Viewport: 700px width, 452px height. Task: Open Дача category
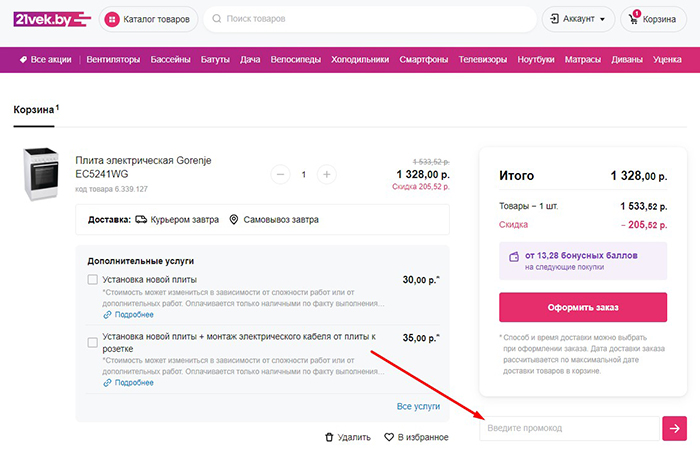click(250, 59)
